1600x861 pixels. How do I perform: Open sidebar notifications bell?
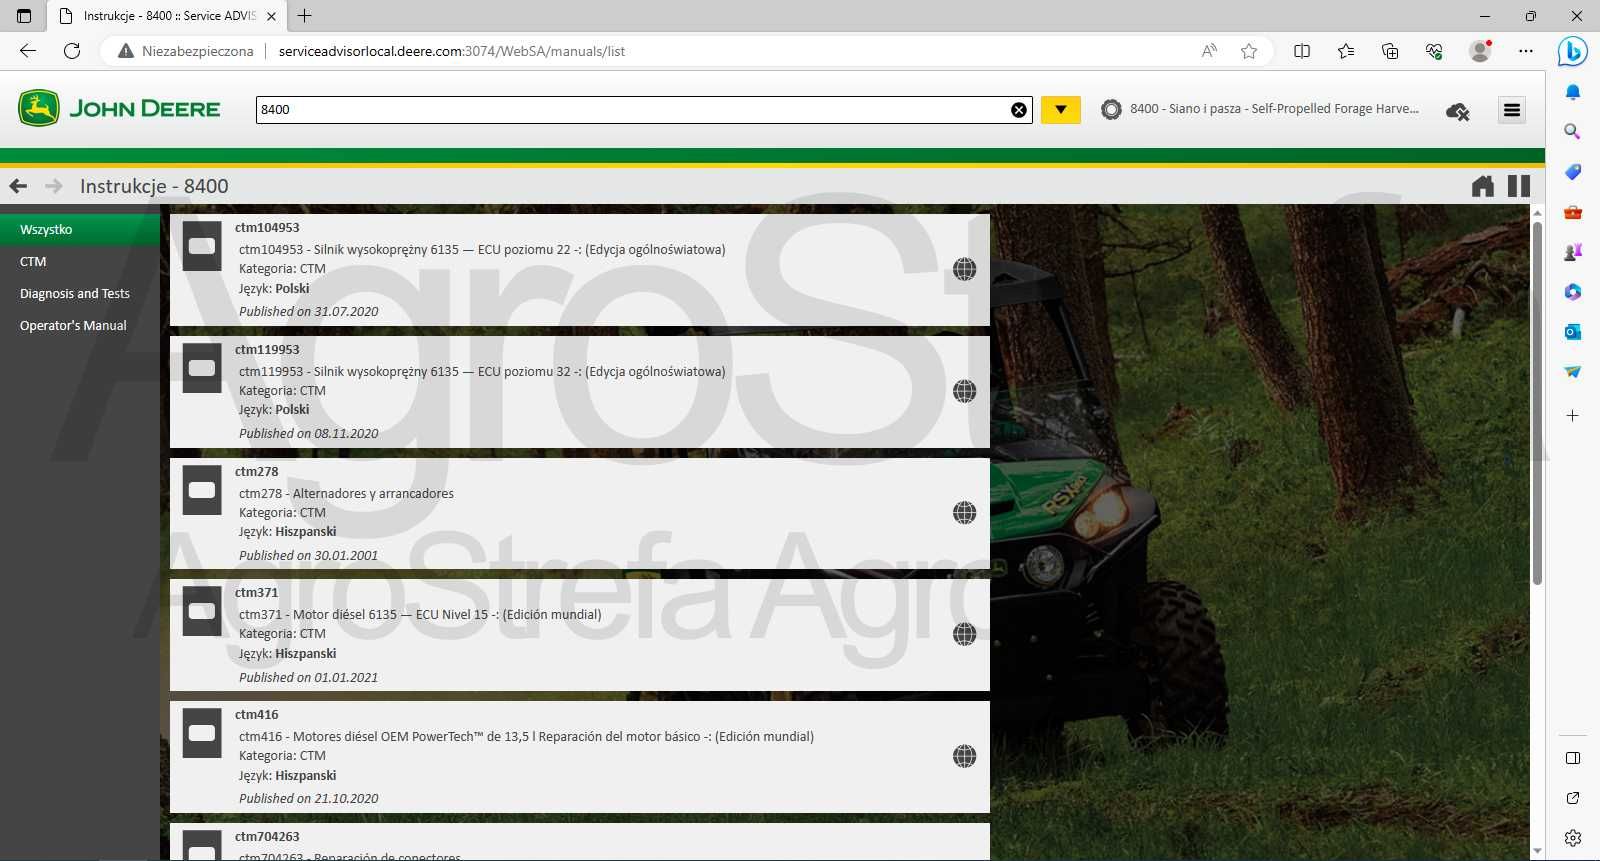pos(1573,92)
